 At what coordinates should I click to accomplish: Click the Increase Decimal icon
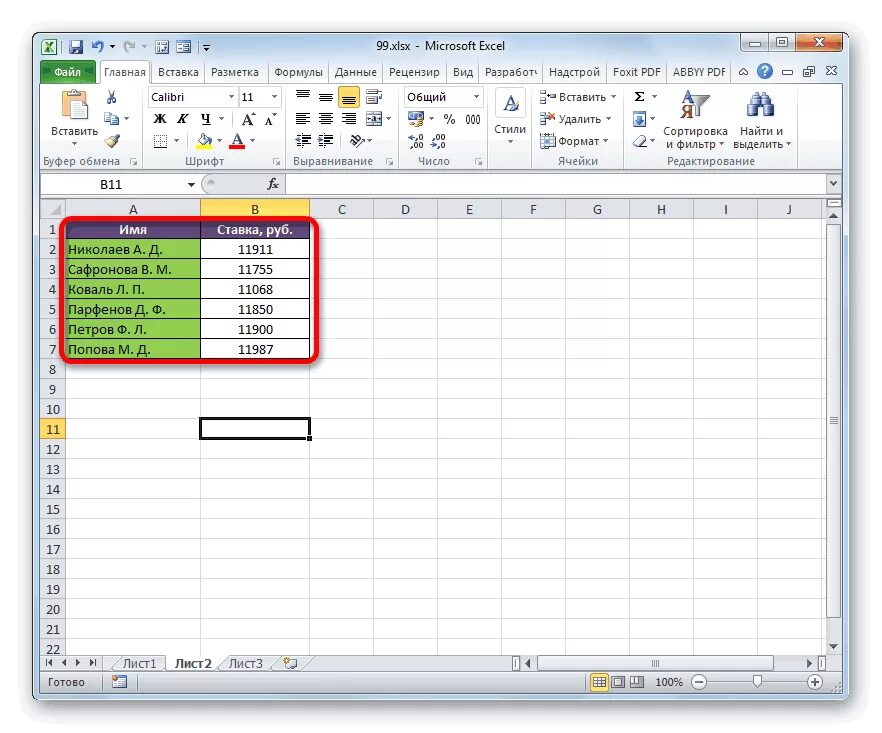[416, 141]
